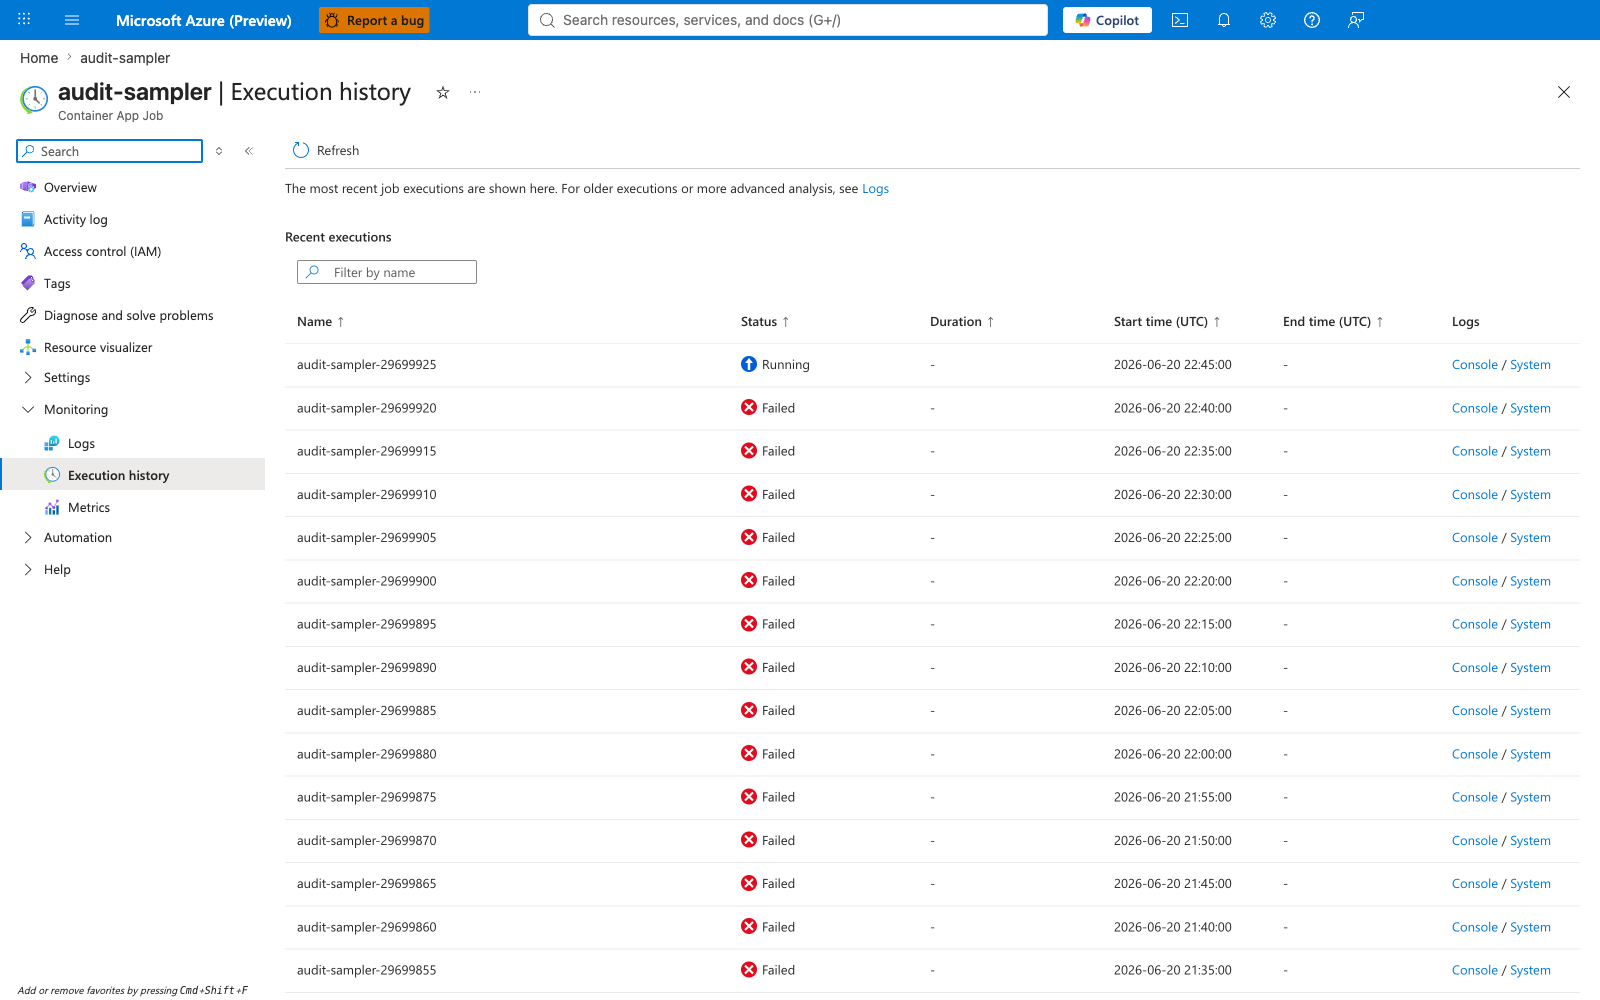Viewport: 1600px width, 1000px height.
Task: Click the Running status icon
Action: click(749, 364)
